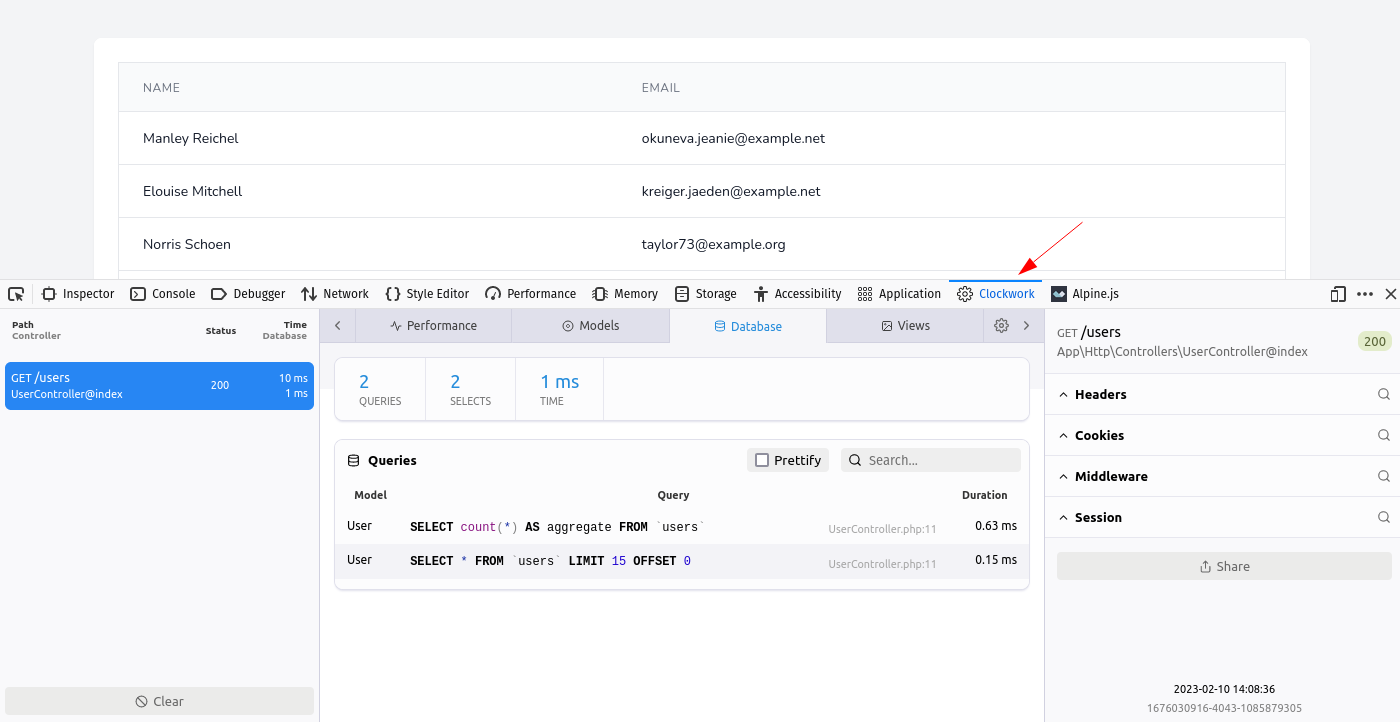Click the 2023-02-10 14:08:36 timestamp
This screenshot has width=1400, height=722.
pyautogui.click(x=1224, y=689)
